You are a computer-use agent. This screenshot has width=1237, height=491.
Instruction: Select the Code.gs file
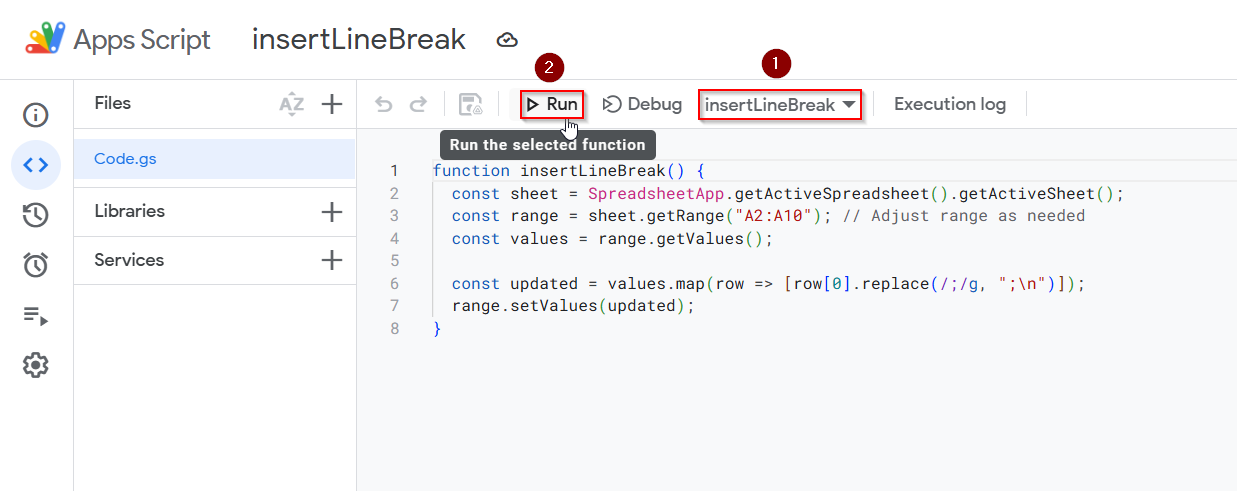[x=215, y=159]
